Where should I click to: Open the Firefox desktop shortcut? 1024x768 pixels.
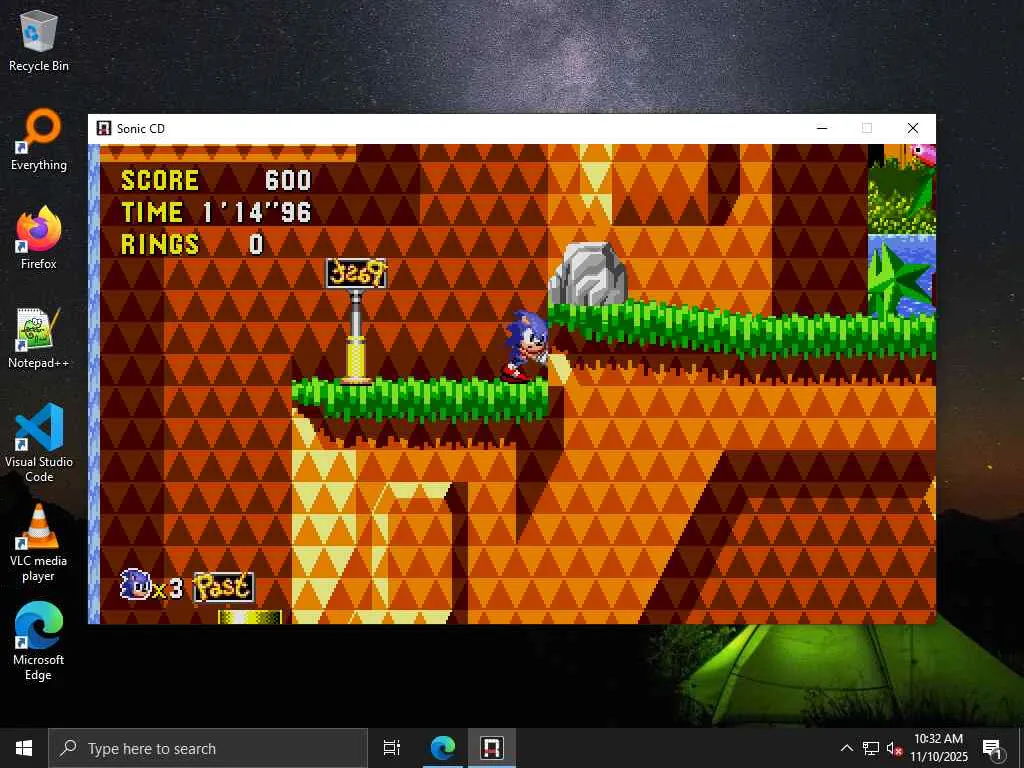[39, 238]
